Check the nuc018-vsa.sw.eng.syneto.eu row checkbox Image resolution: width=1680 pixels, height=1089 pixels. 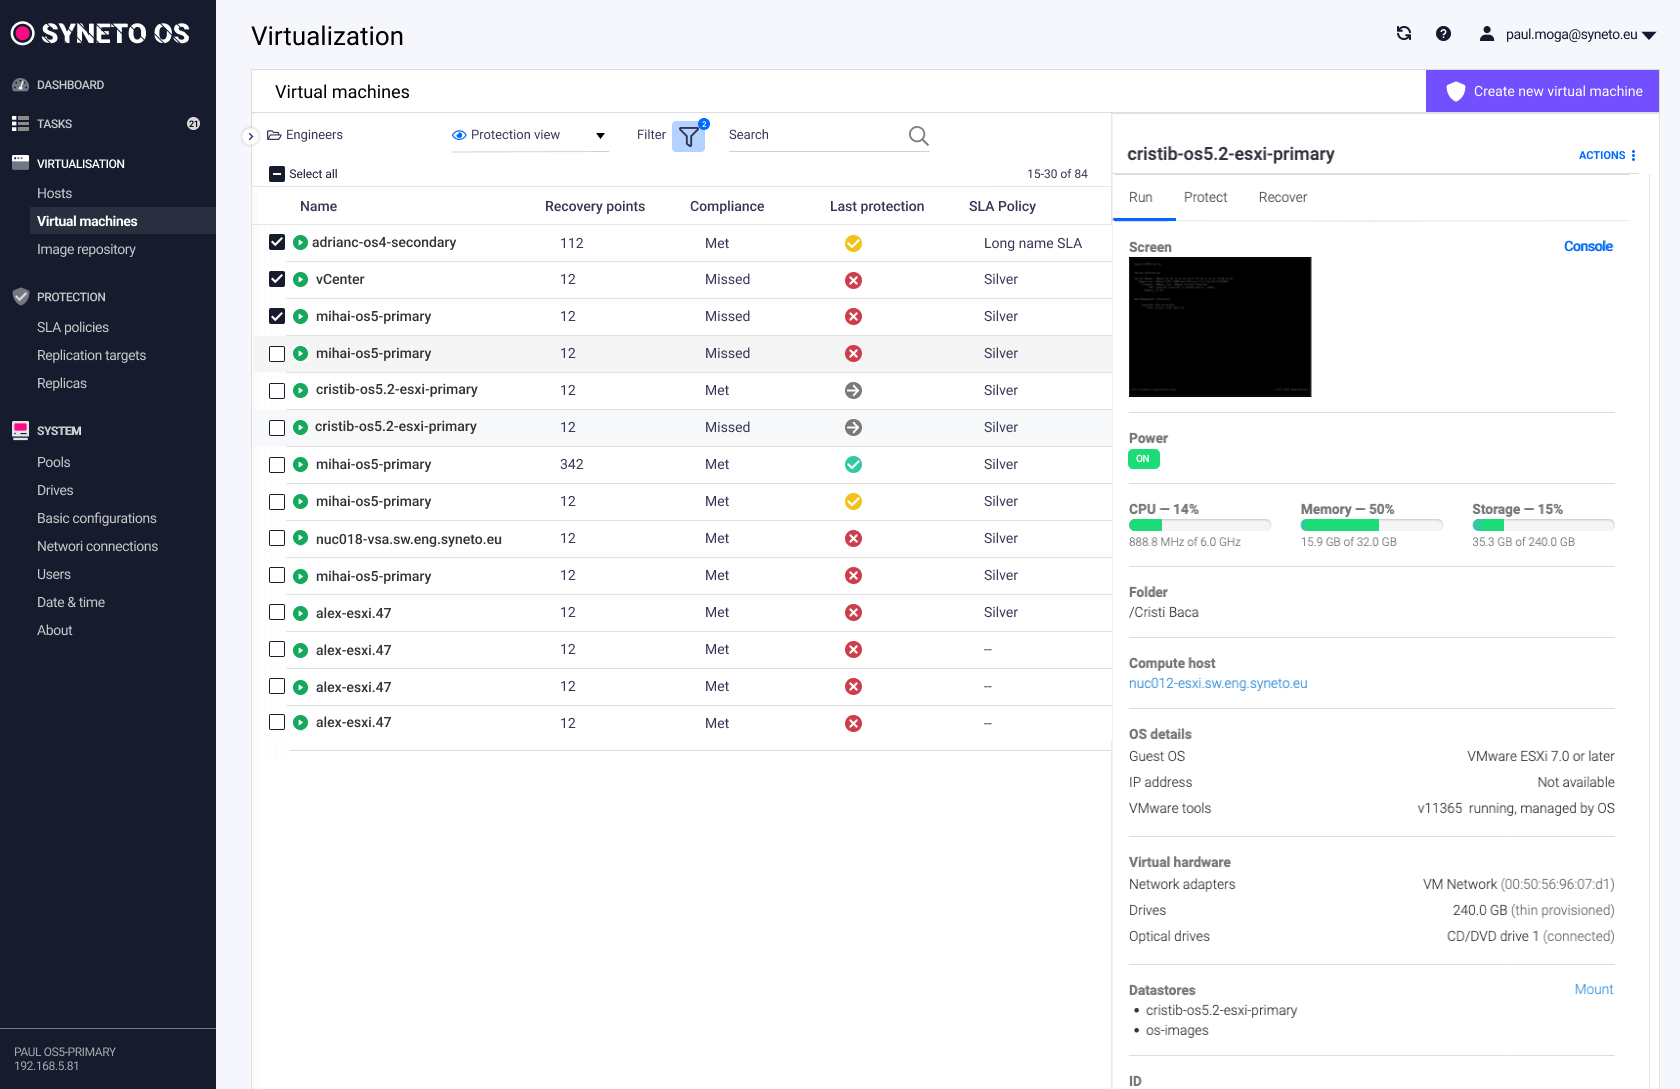(x=277, y=539)
